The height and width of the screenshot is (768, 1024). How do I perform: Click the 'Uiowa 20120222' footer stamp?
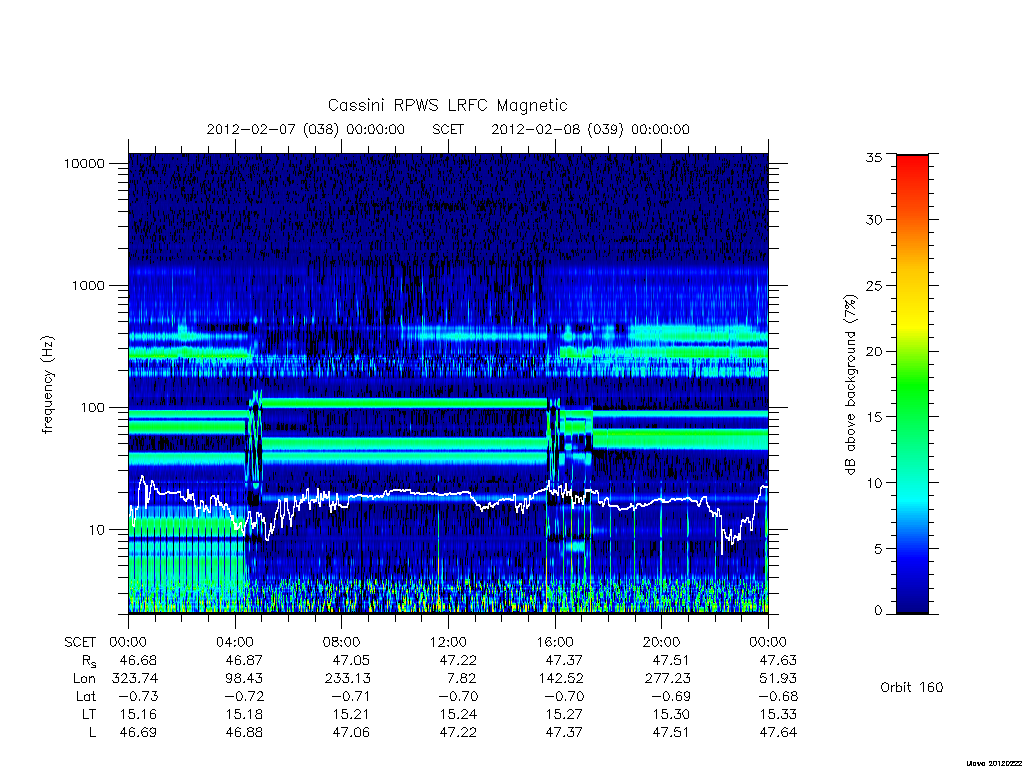point(995,763)
